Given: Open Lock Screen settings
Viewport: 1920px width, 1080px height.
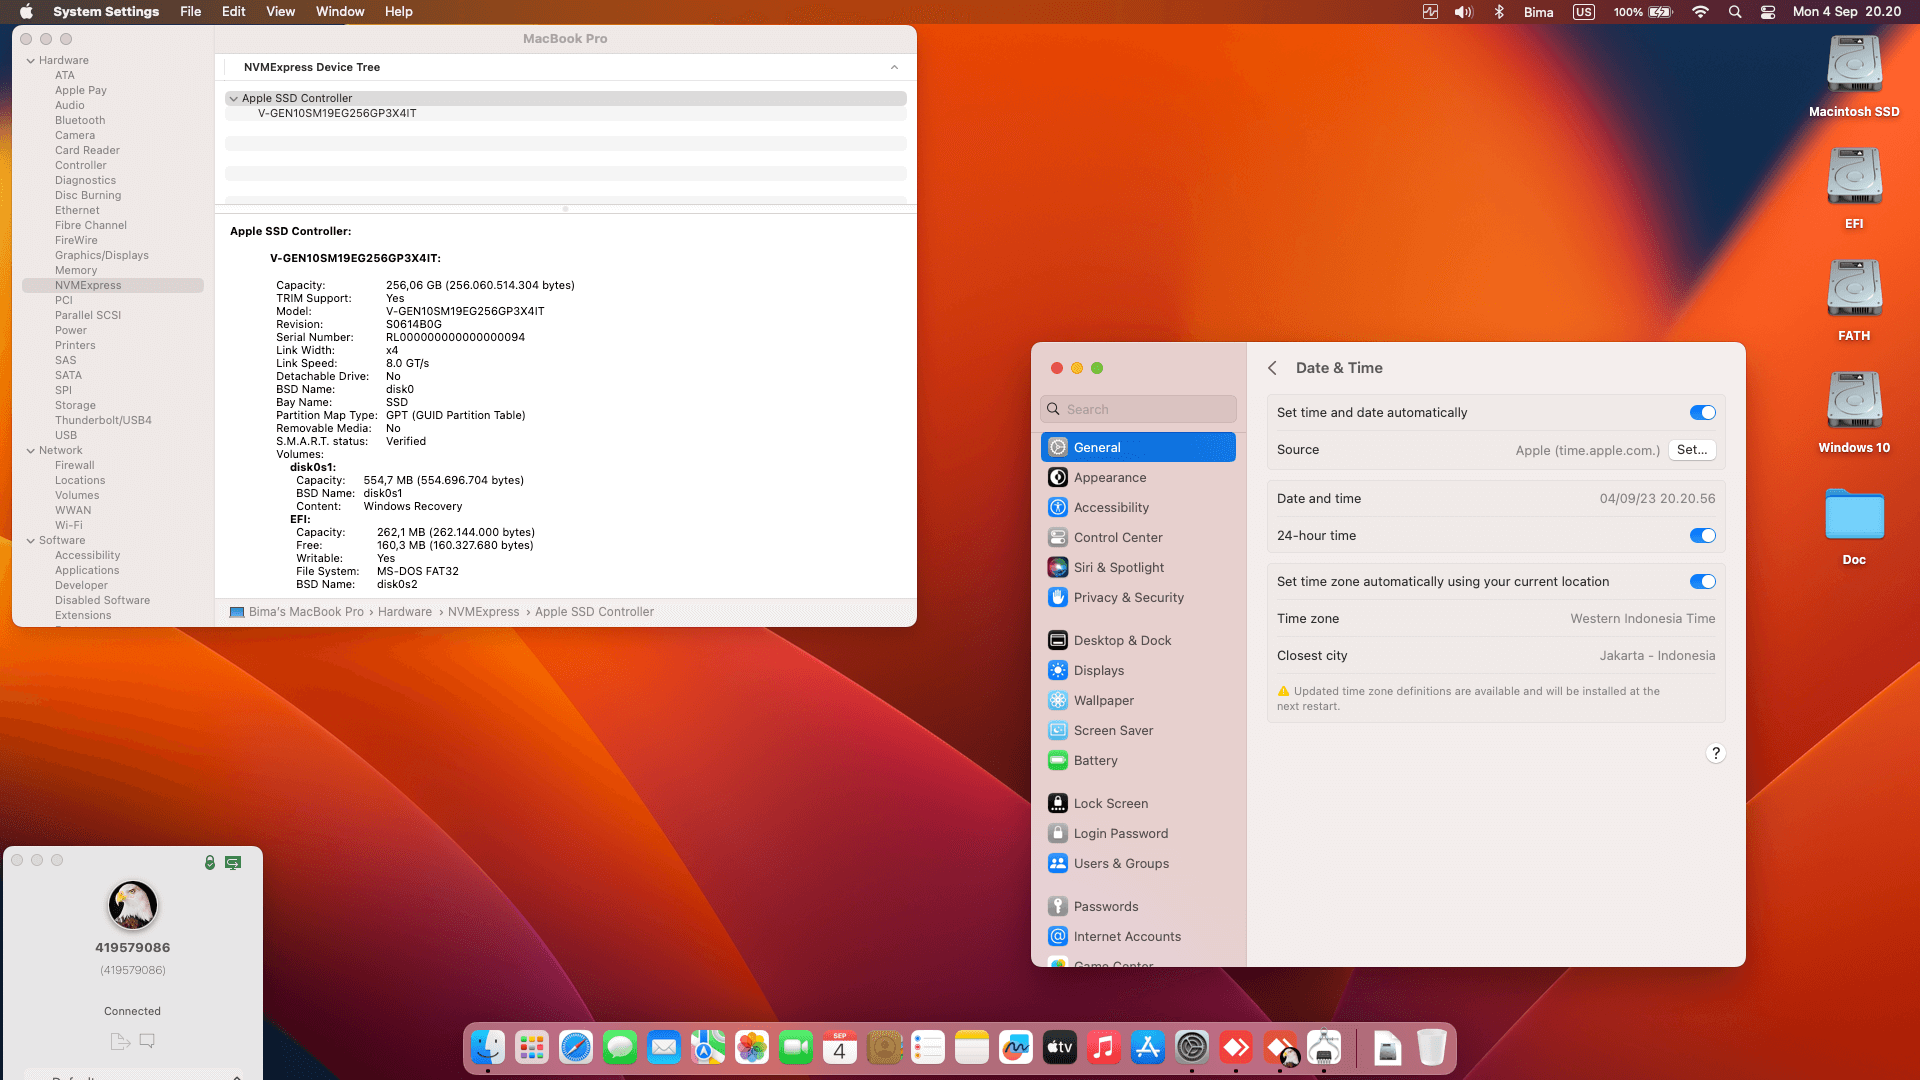Looking at the screenshot, I should click(1109, 803).
